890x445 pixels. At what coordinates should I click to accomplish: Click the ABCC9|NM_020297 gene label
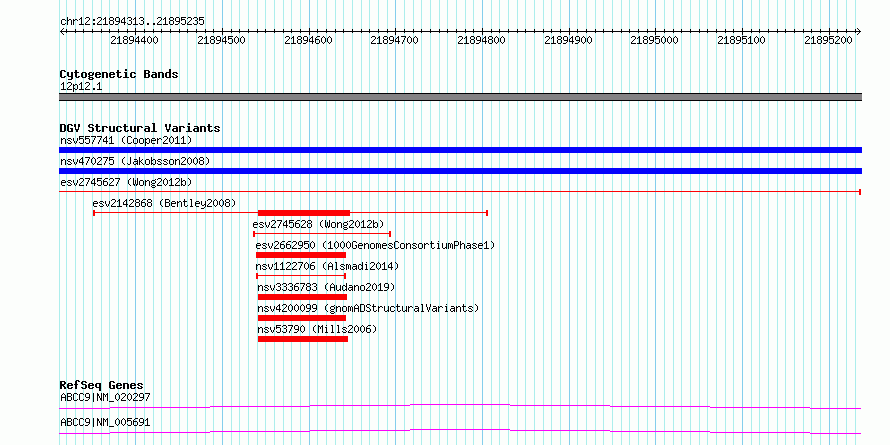coord(105,397)
